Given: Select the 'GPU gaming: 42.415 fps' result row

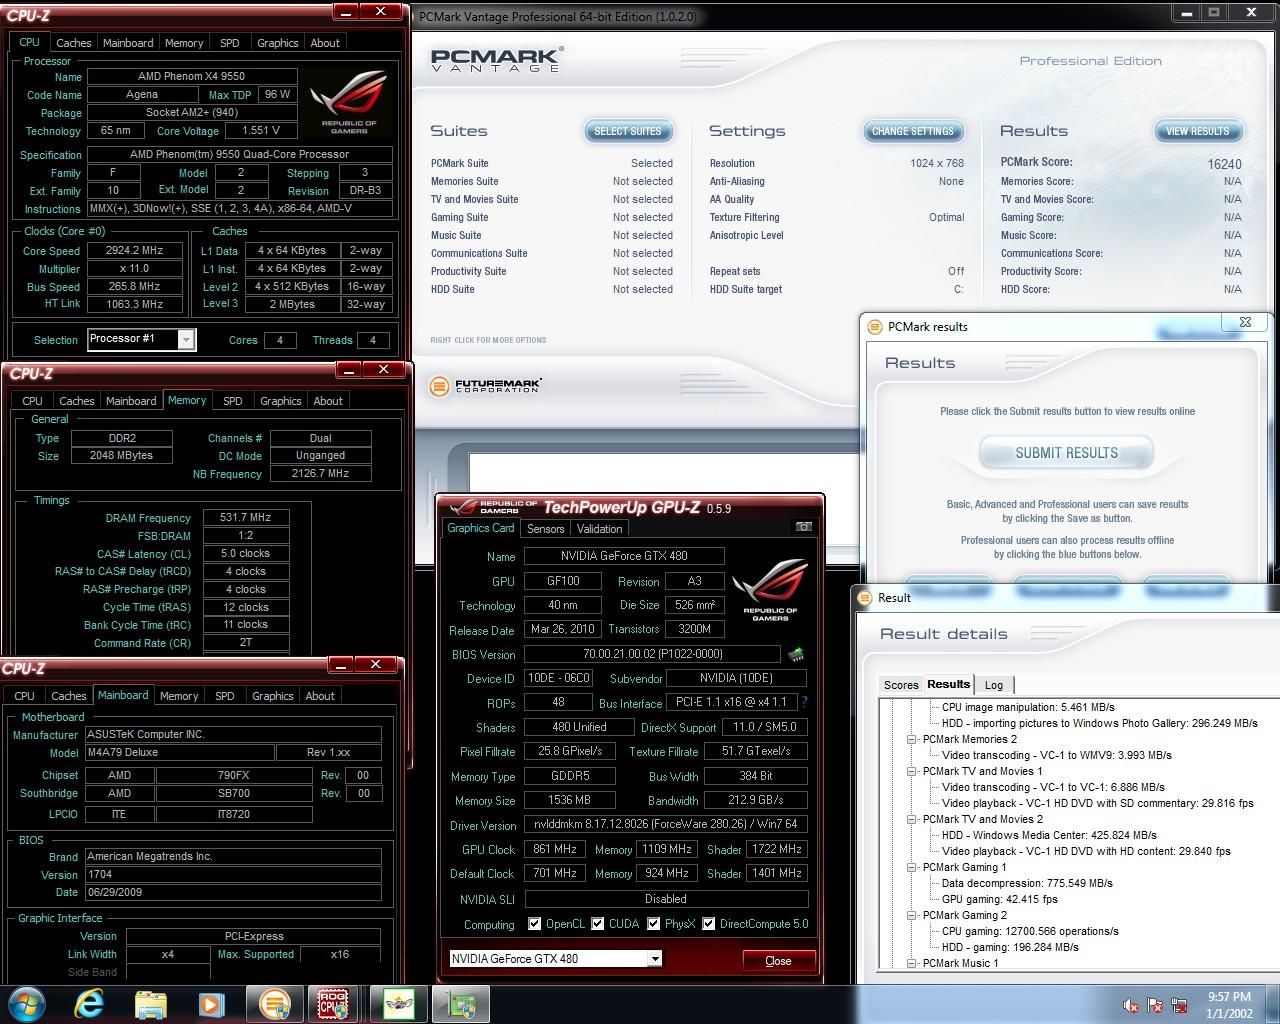Looking at the screenshot, I should [x=1000, y=899].
